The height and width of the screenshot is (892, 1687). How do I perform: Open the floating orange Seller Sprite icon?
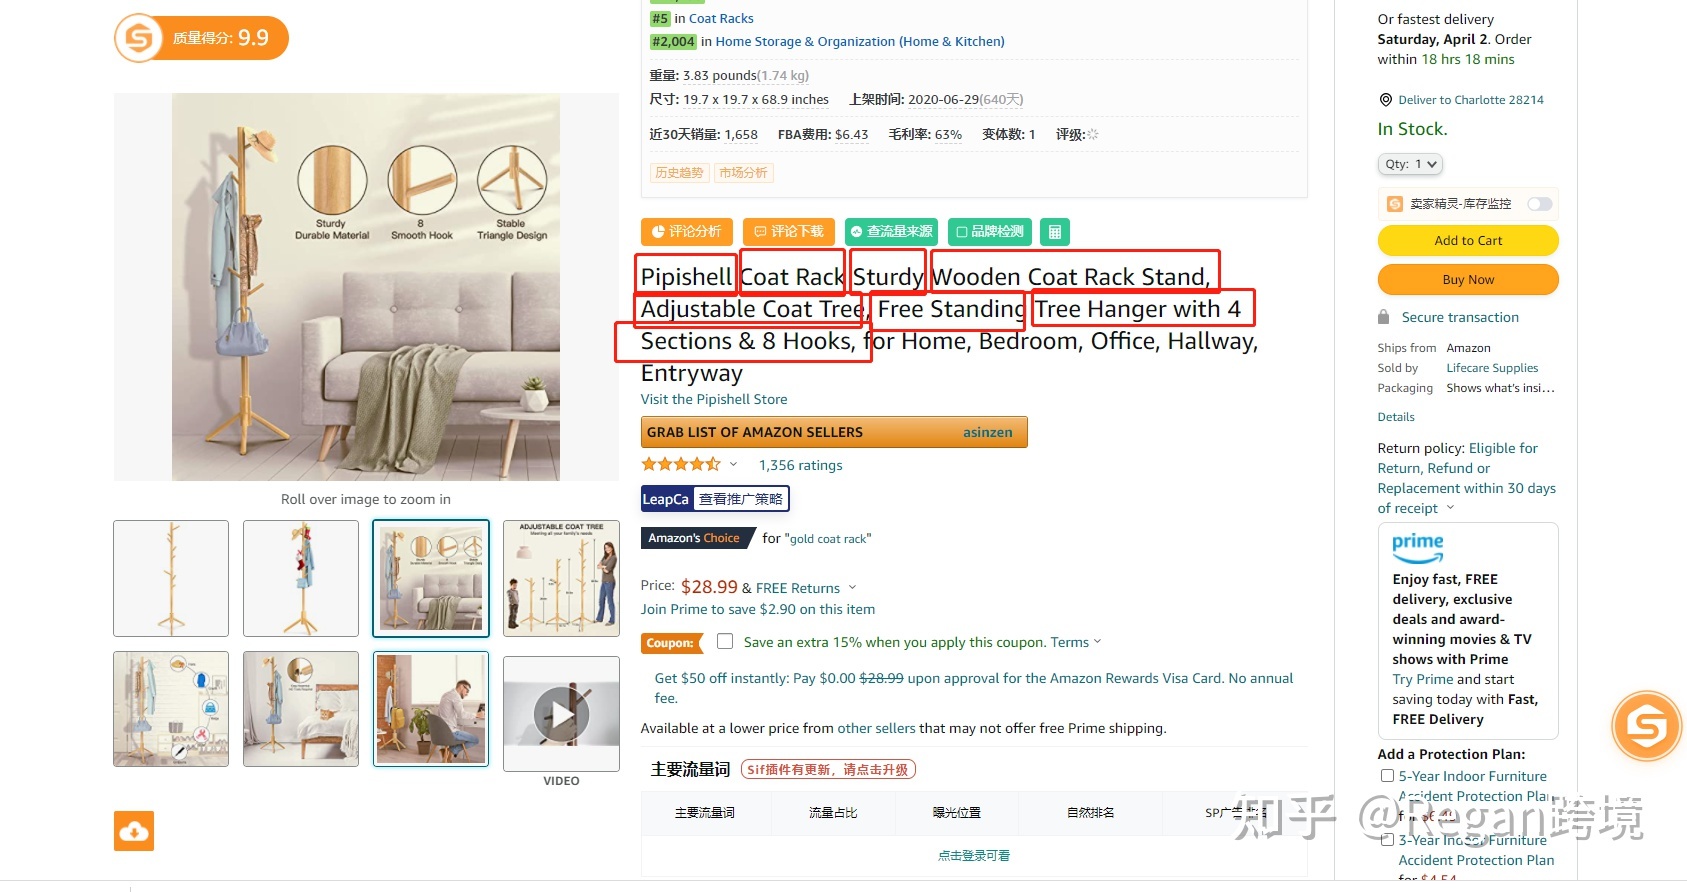(x=1646, y=726)
